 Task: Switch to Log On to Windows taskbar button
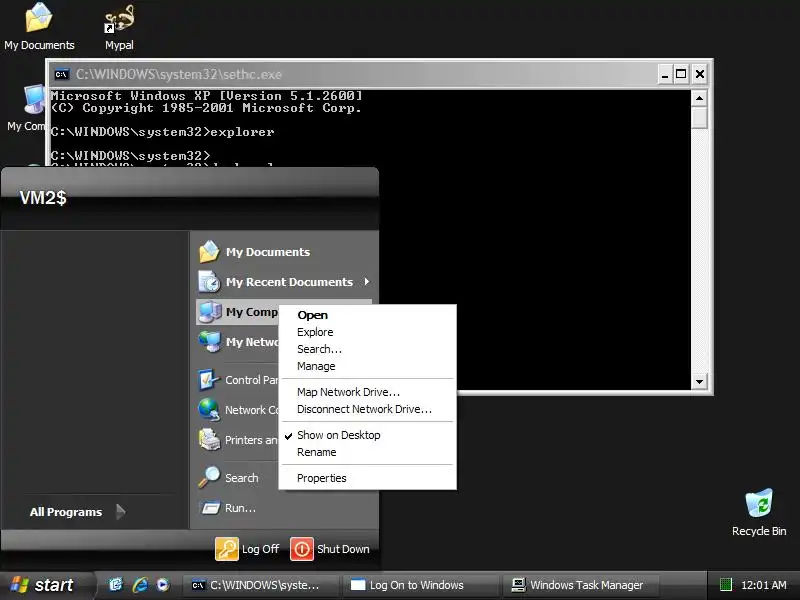tap(419, 585)
